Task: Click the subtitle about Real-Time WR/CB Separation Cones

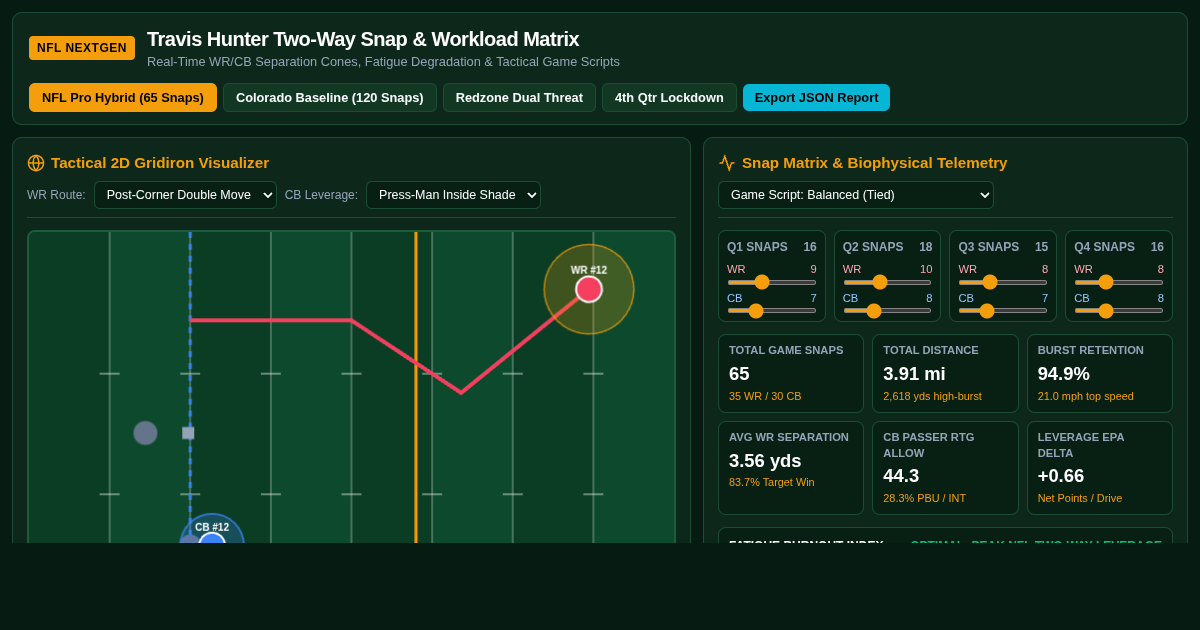Action: (x=383, y=62)
